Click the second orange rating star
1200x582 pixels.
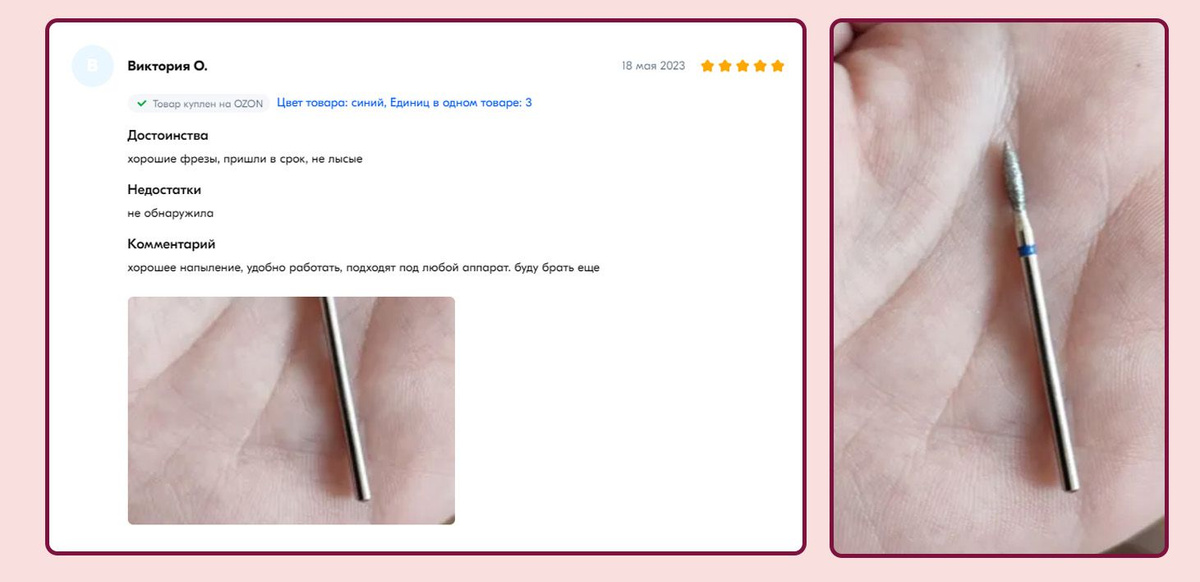[725, 66]
